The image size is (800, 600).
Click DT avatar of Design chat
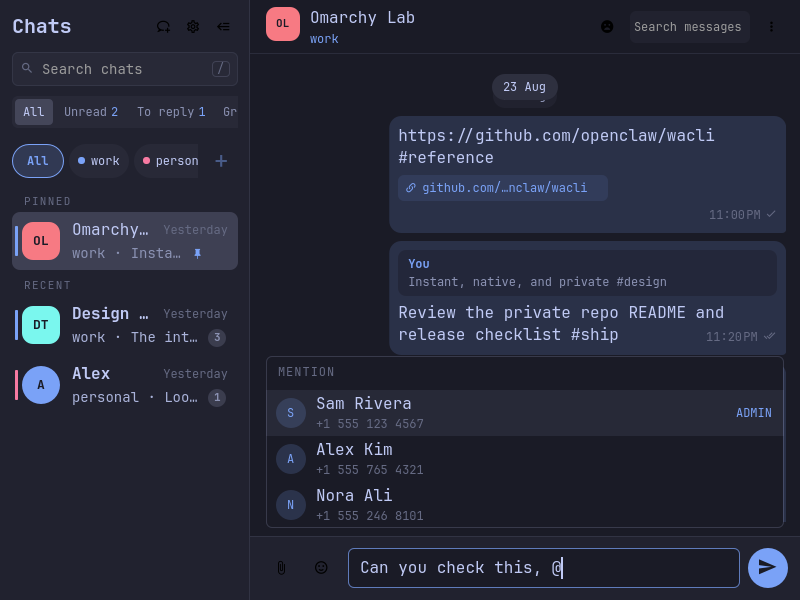click(41, 325)
